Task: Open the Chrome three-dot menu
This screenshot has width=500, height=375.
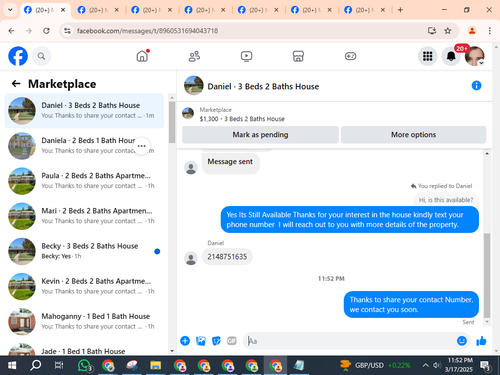Action: 489,31
